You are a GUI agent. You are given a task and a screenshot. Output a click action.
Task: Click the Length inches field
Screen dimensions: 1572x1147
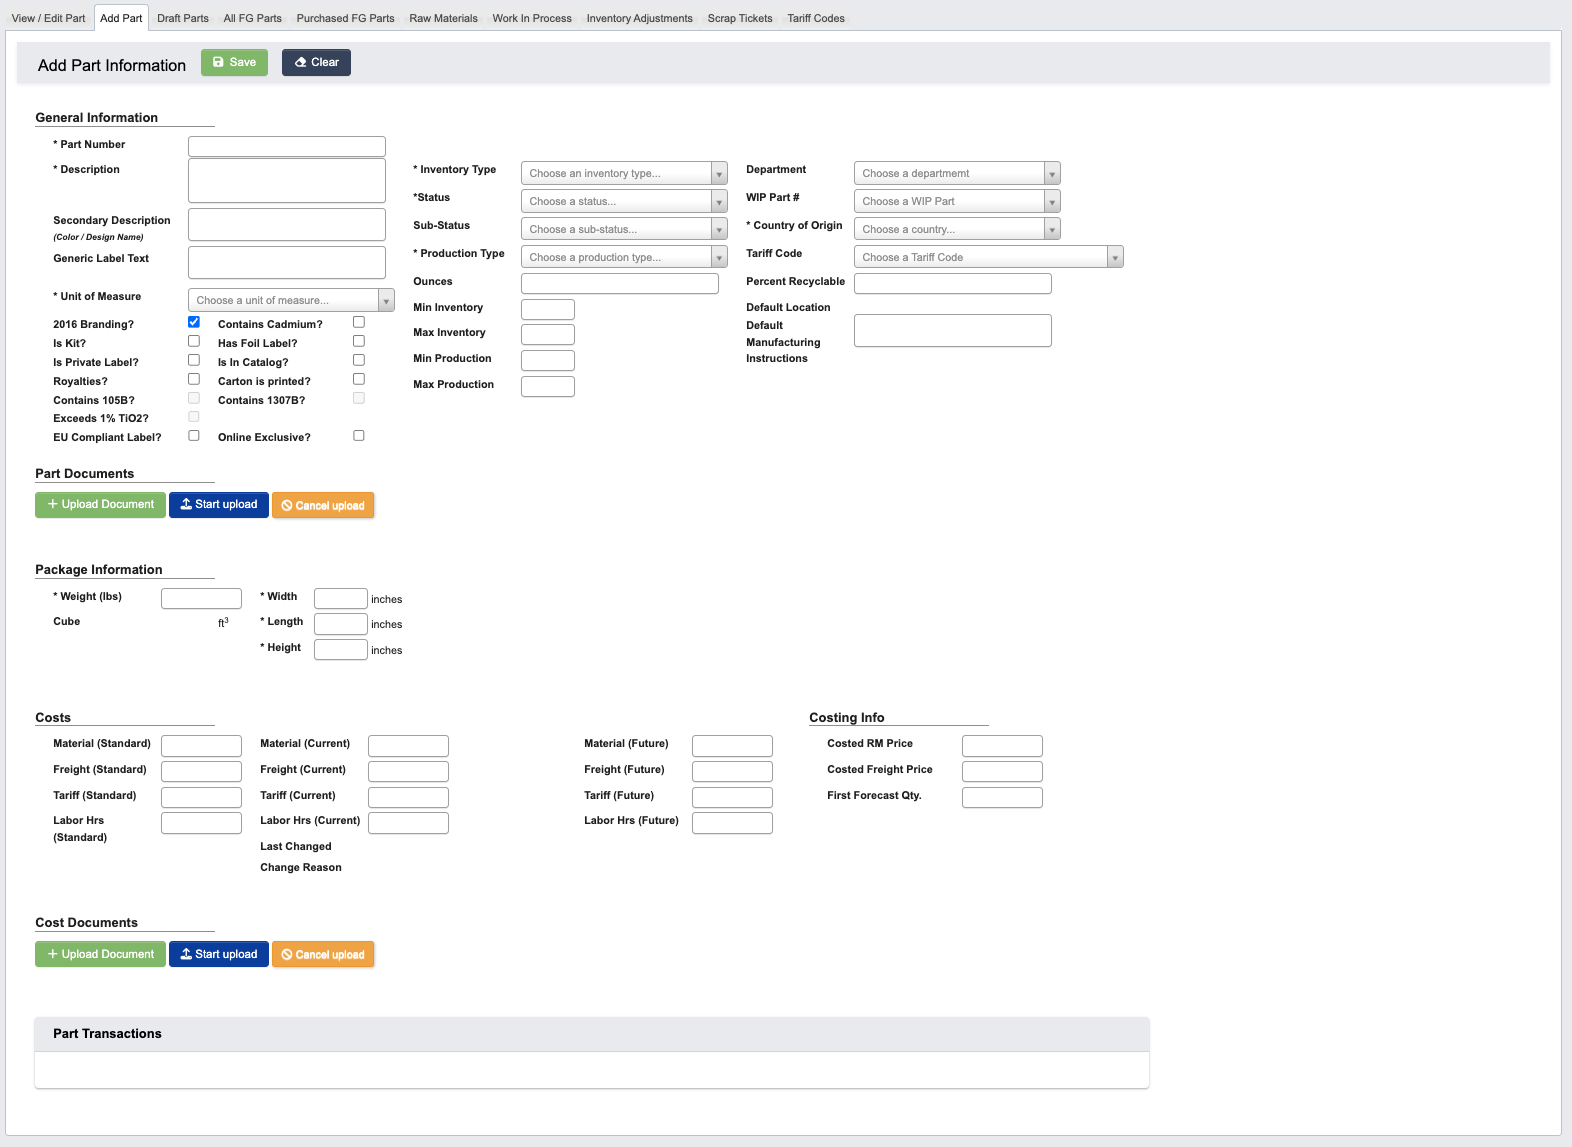coord(341,624)
